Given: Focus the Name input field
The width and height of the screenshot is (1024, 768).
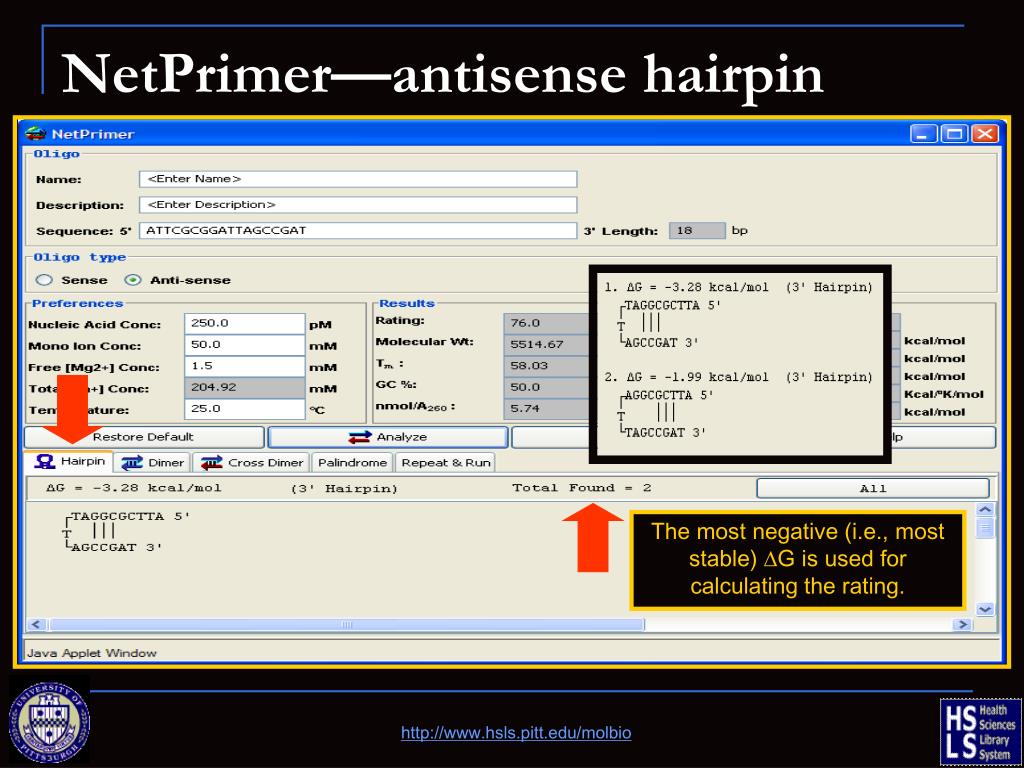Looking at the screenshot, I should click(x=358, y=179).
